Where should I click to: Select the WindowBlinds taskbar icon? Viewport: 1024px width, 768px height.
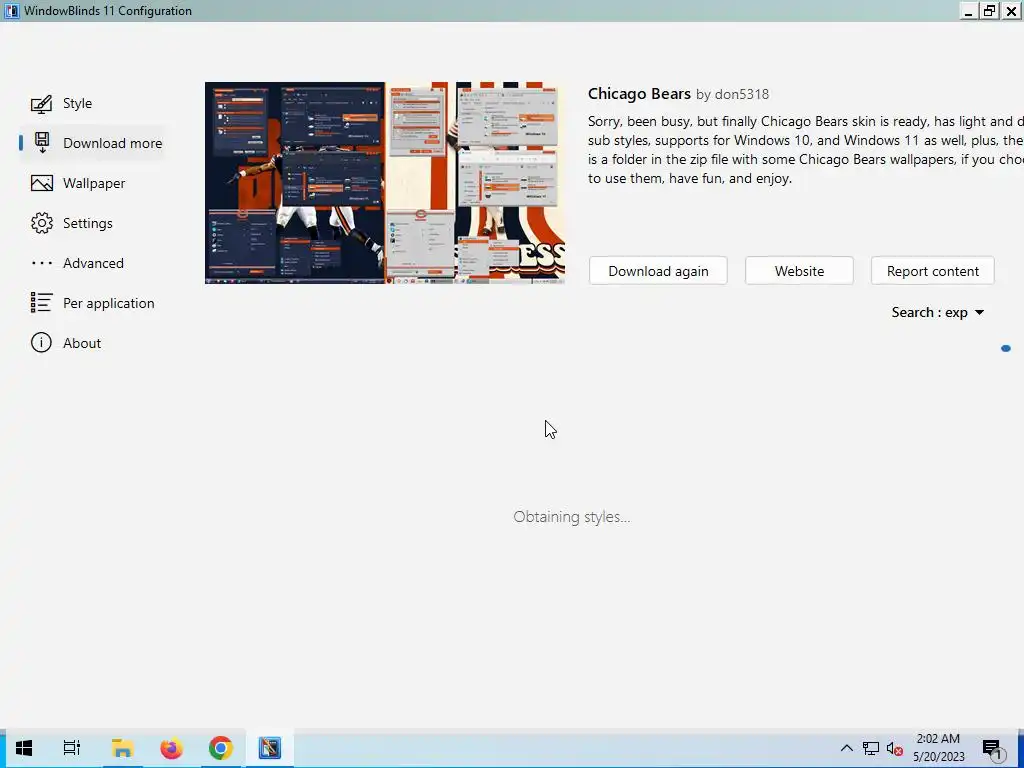pos(270,748)
